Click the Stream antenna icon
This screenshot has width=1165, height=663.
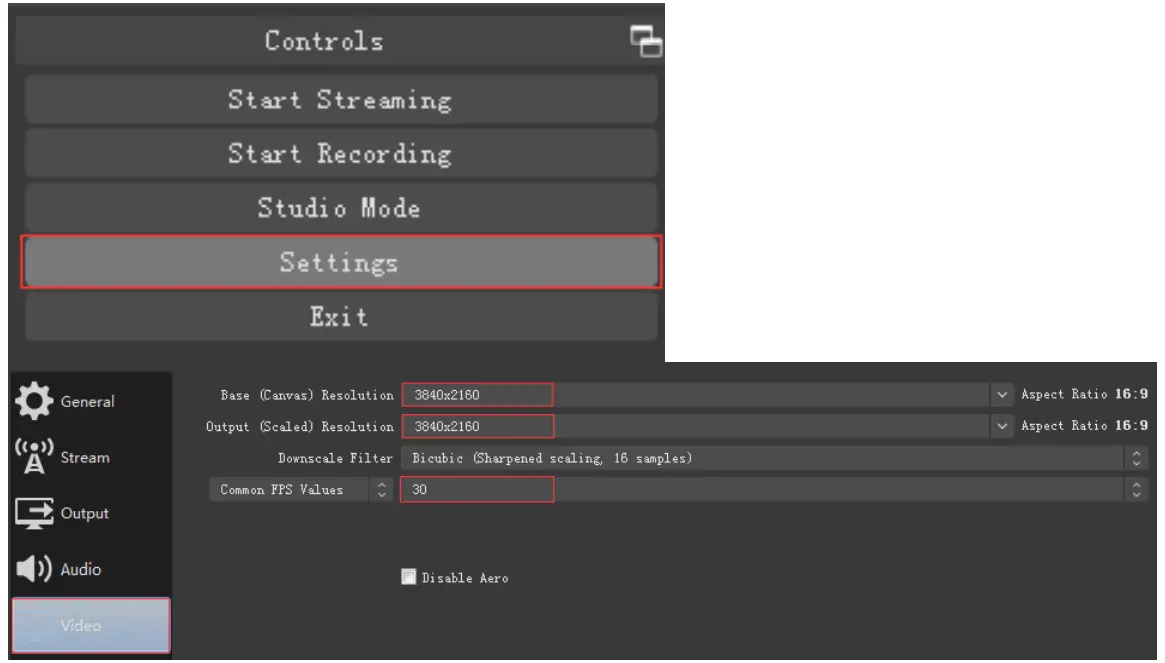click(34, 456)
